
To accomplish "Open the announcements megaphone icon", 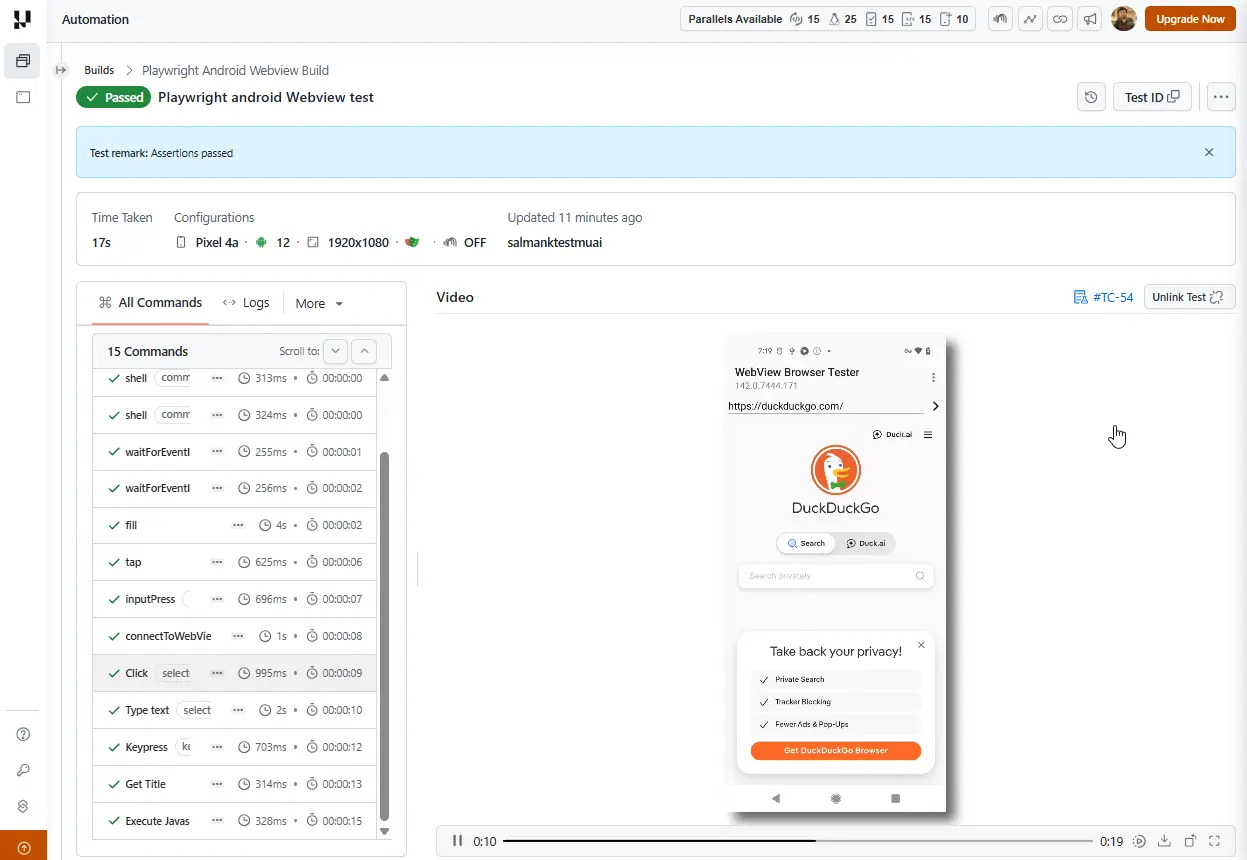I will tap(1090, 19).
